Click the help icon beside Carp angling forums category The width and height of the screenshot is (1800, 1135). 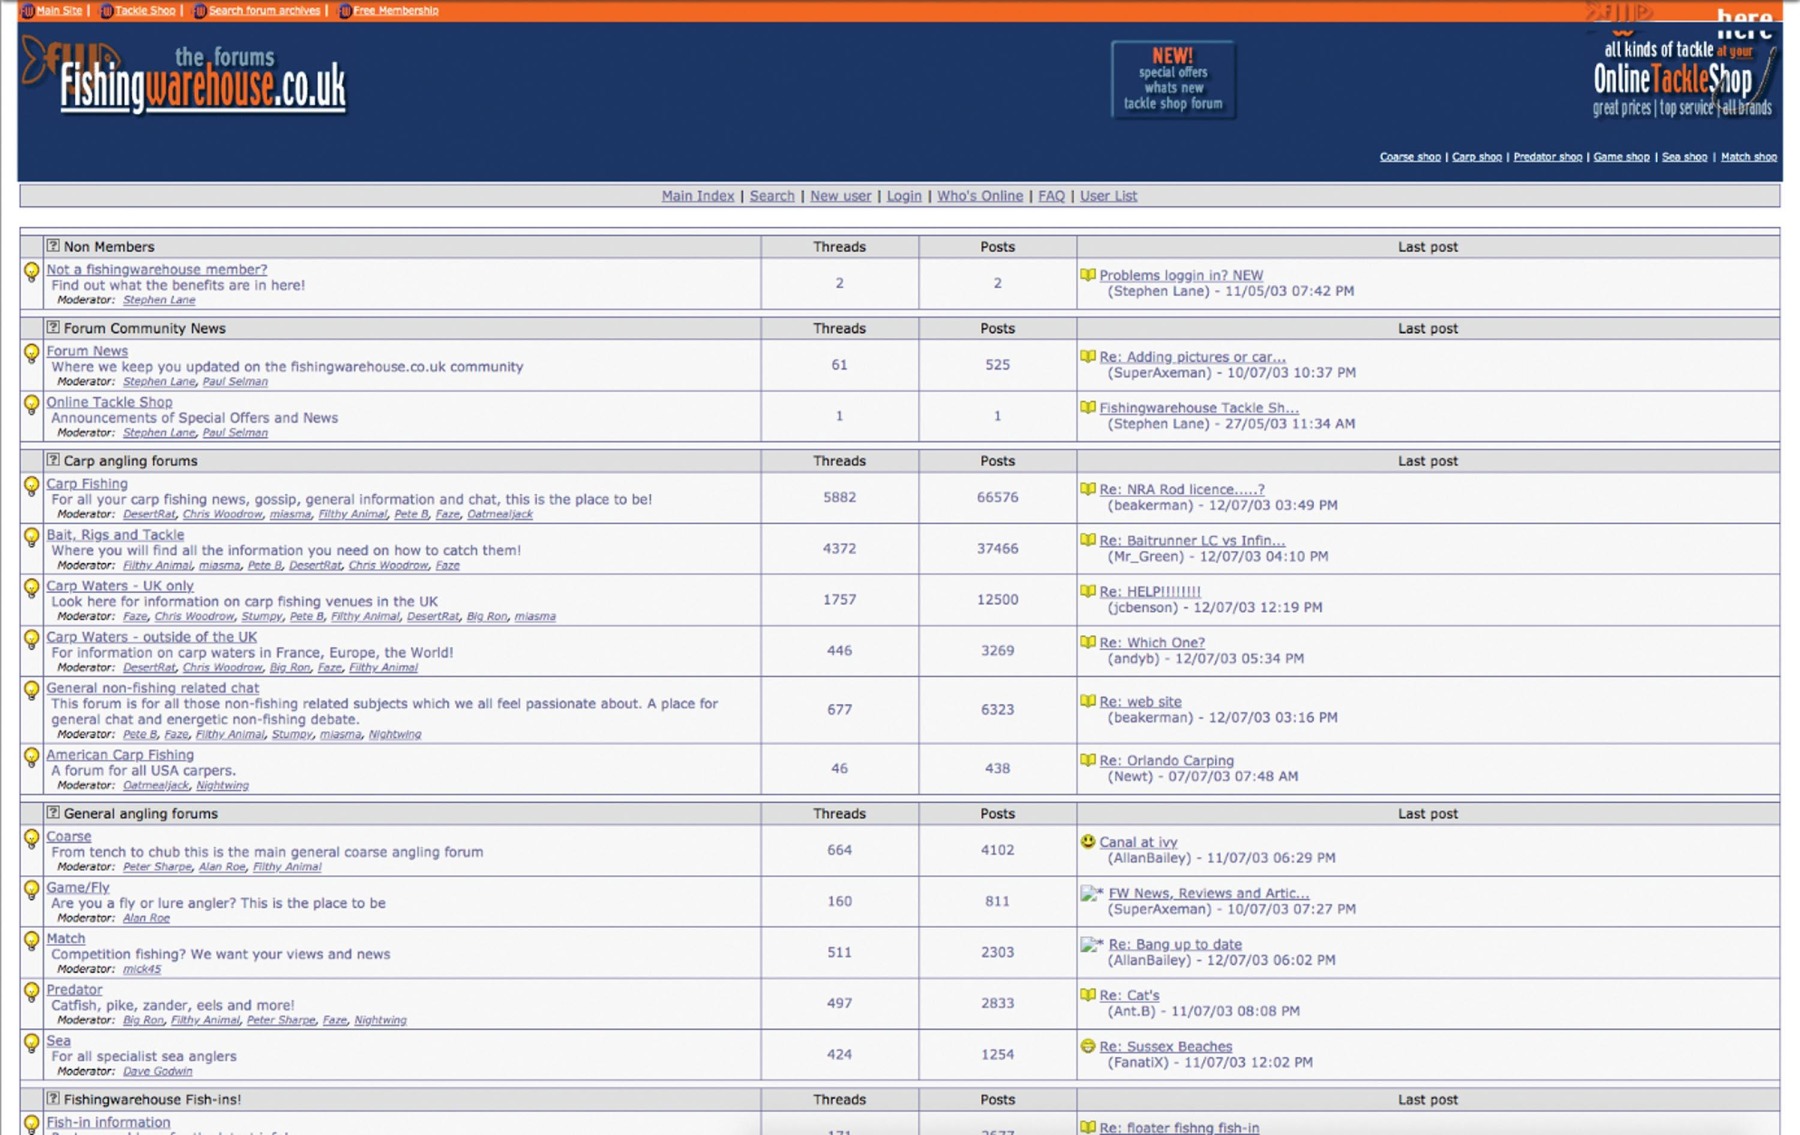[x=53, y=460]
